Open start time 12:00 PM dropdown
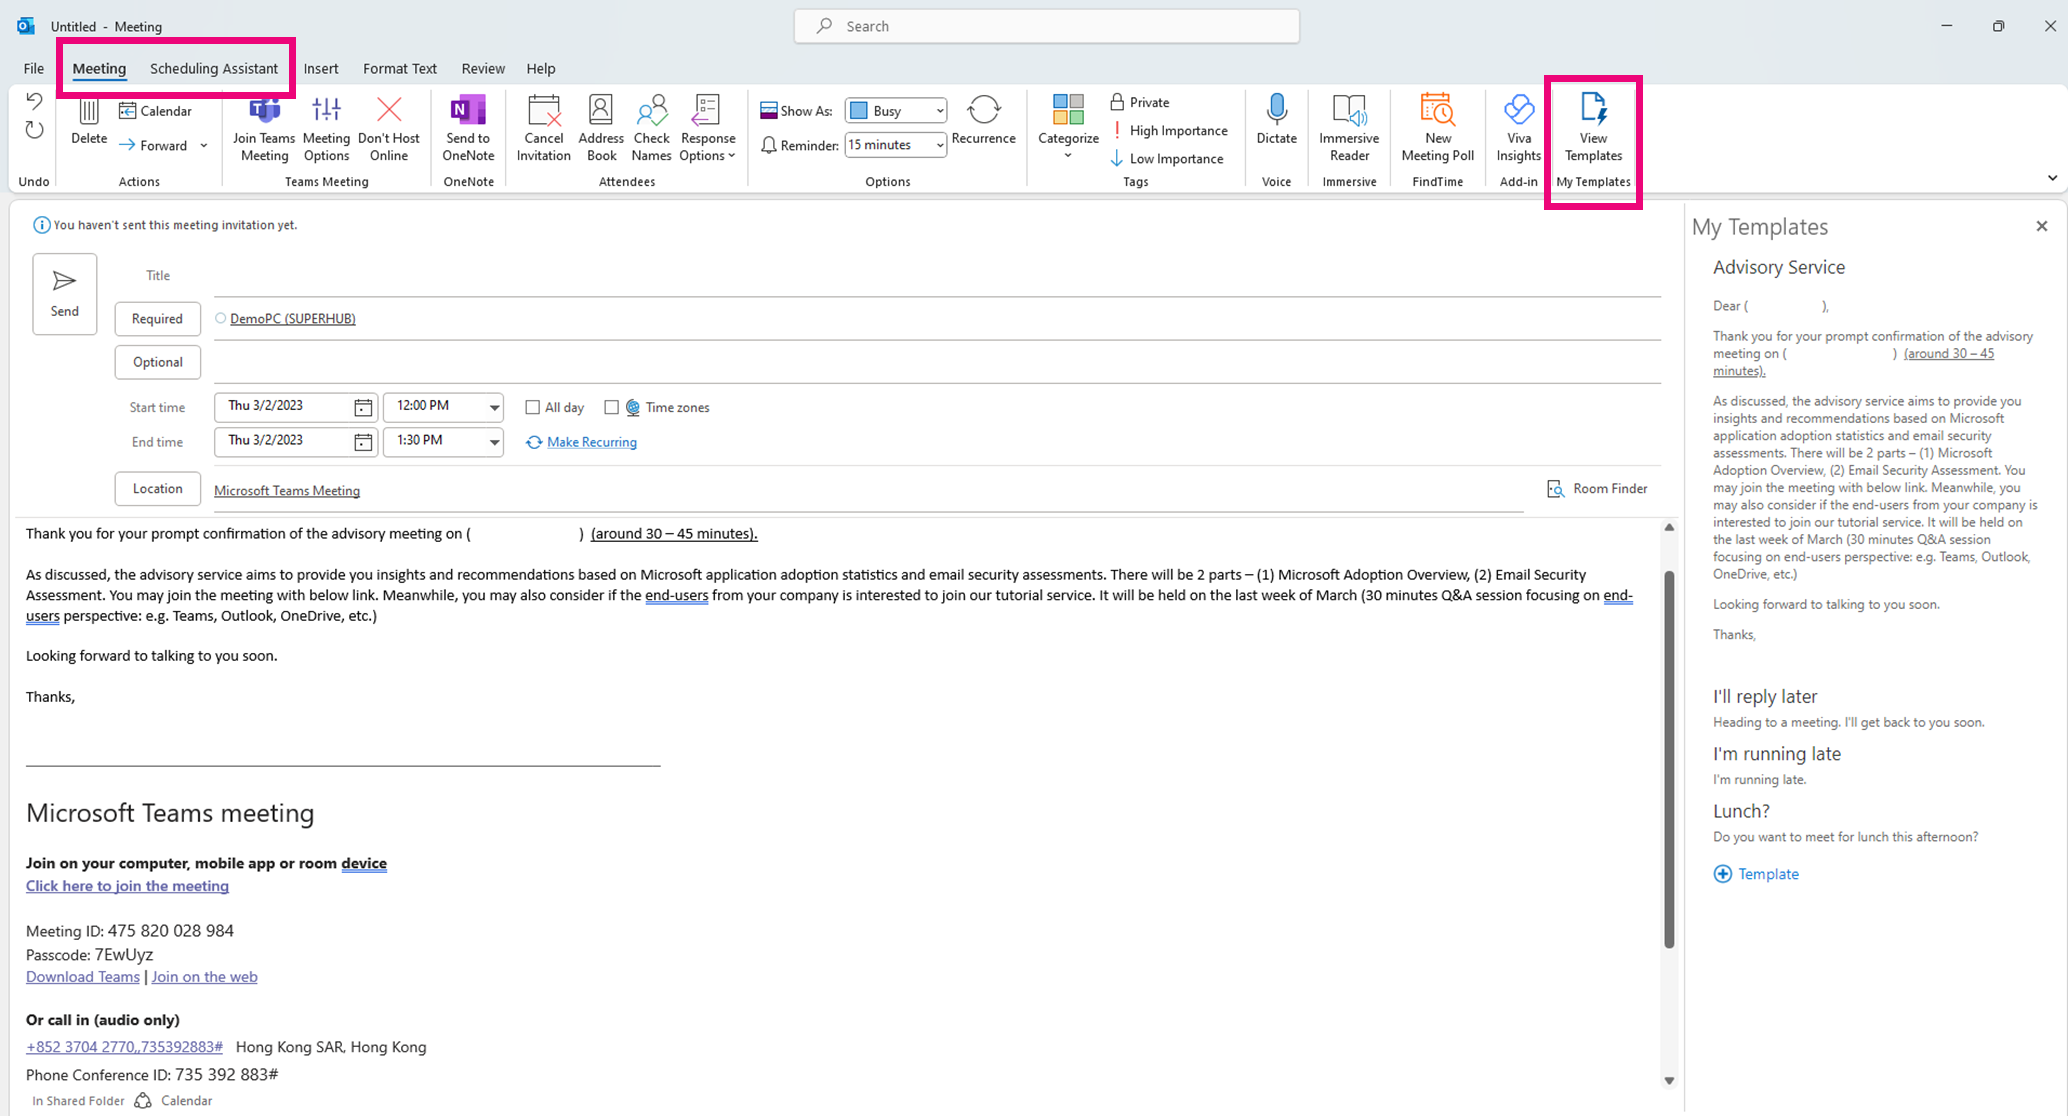 point(494,407)
